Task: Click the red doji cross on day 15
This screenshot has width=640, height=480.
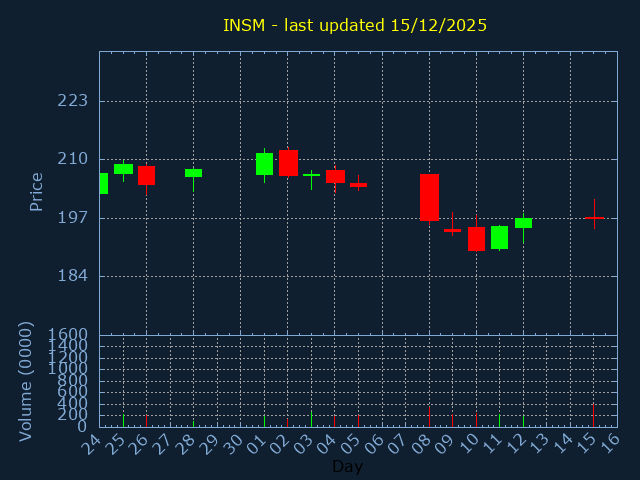Action: point(594,217)
